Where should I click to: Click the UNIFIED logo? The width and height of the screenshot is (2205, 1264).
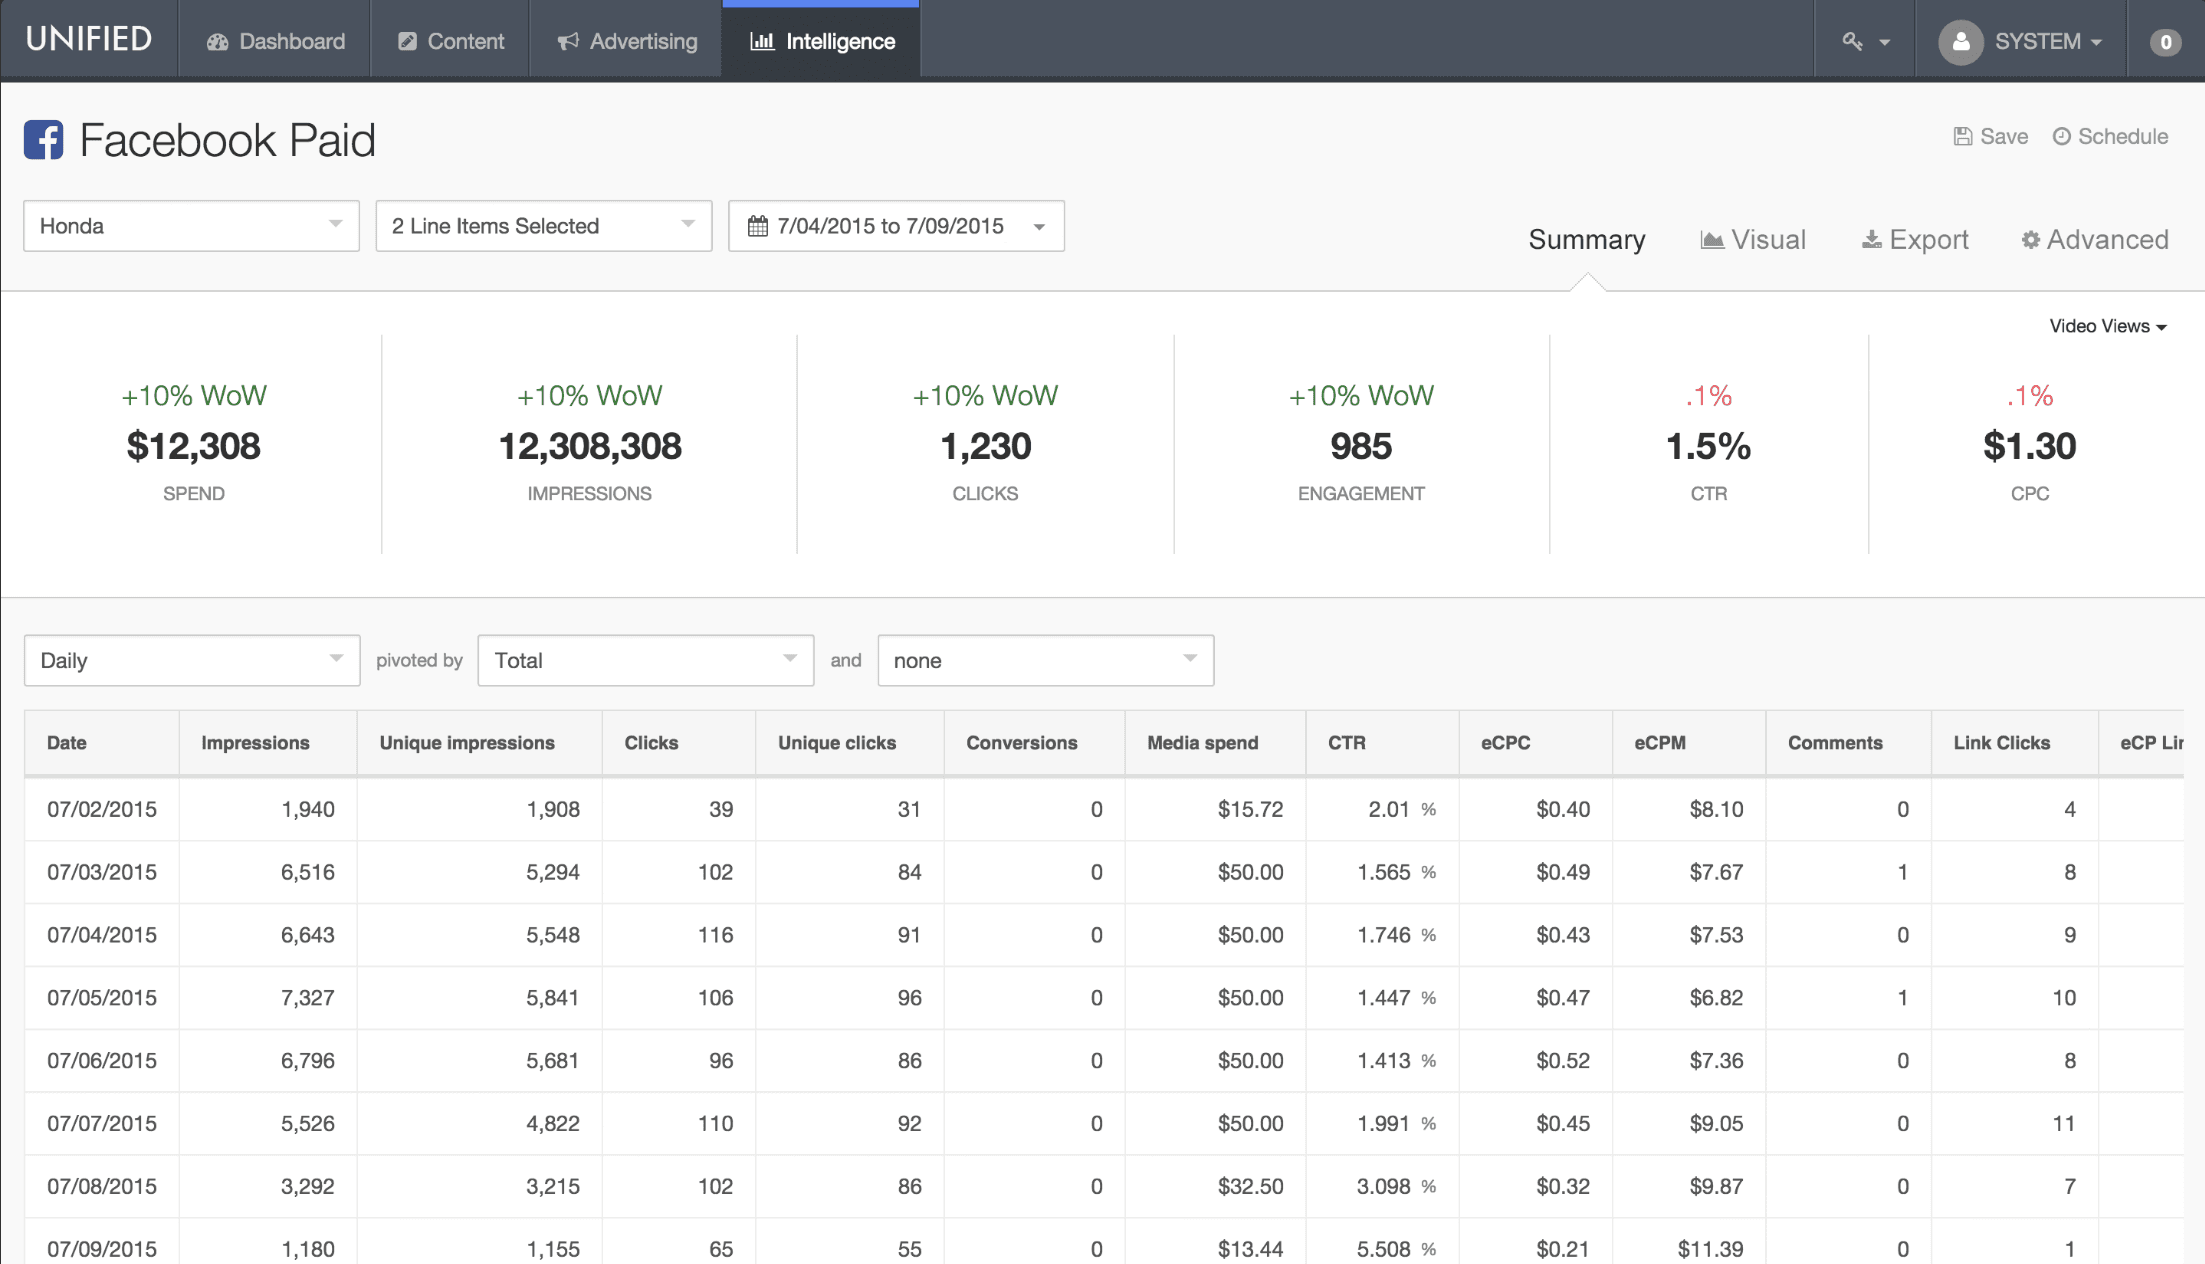tap(89, 39)
